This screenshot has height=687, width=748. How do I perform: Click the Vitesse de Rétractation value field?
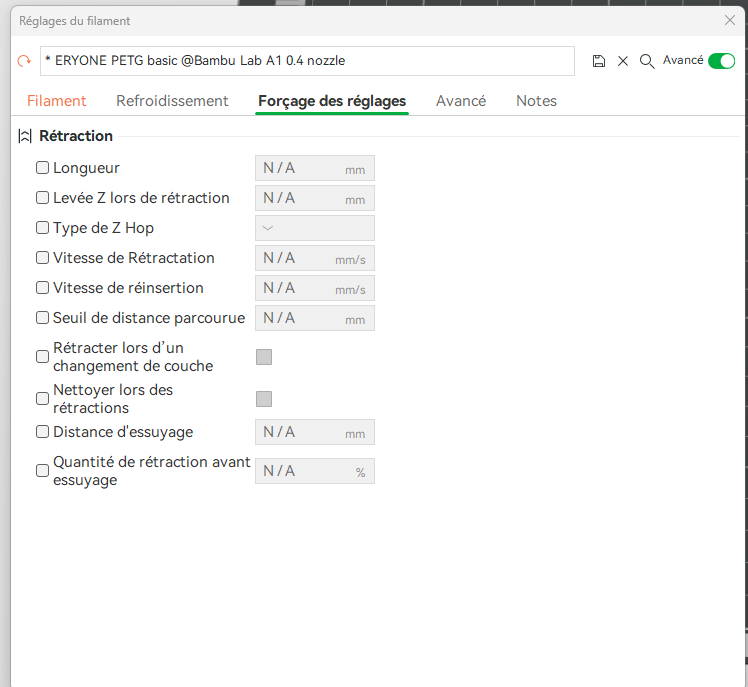315,258
